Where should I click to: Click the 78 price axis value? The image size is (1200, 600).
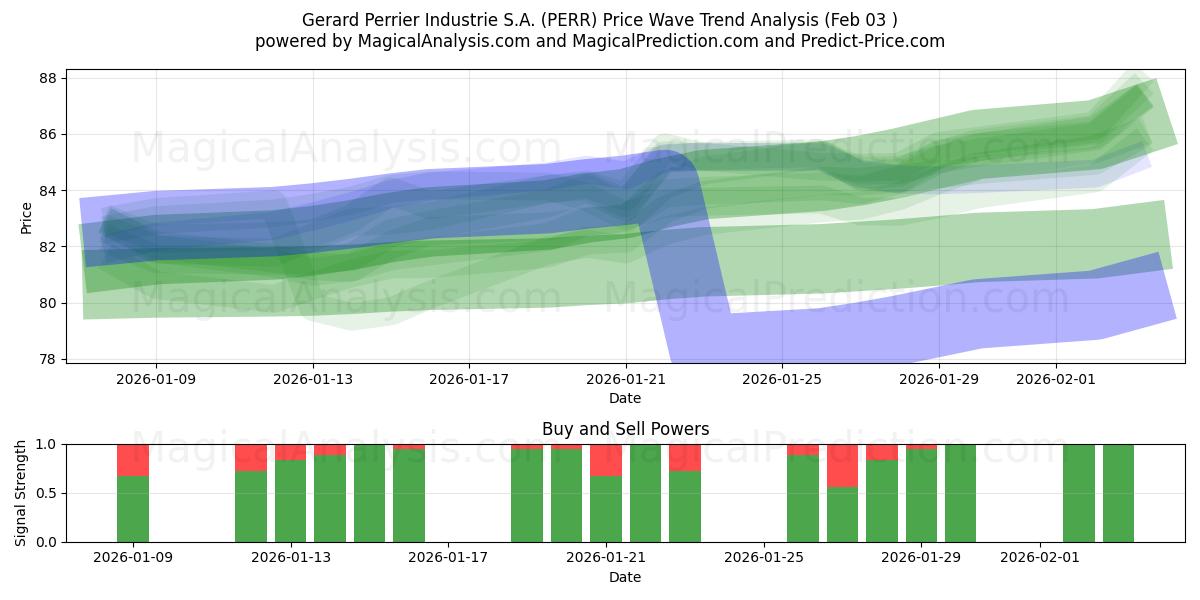point(52,358)
